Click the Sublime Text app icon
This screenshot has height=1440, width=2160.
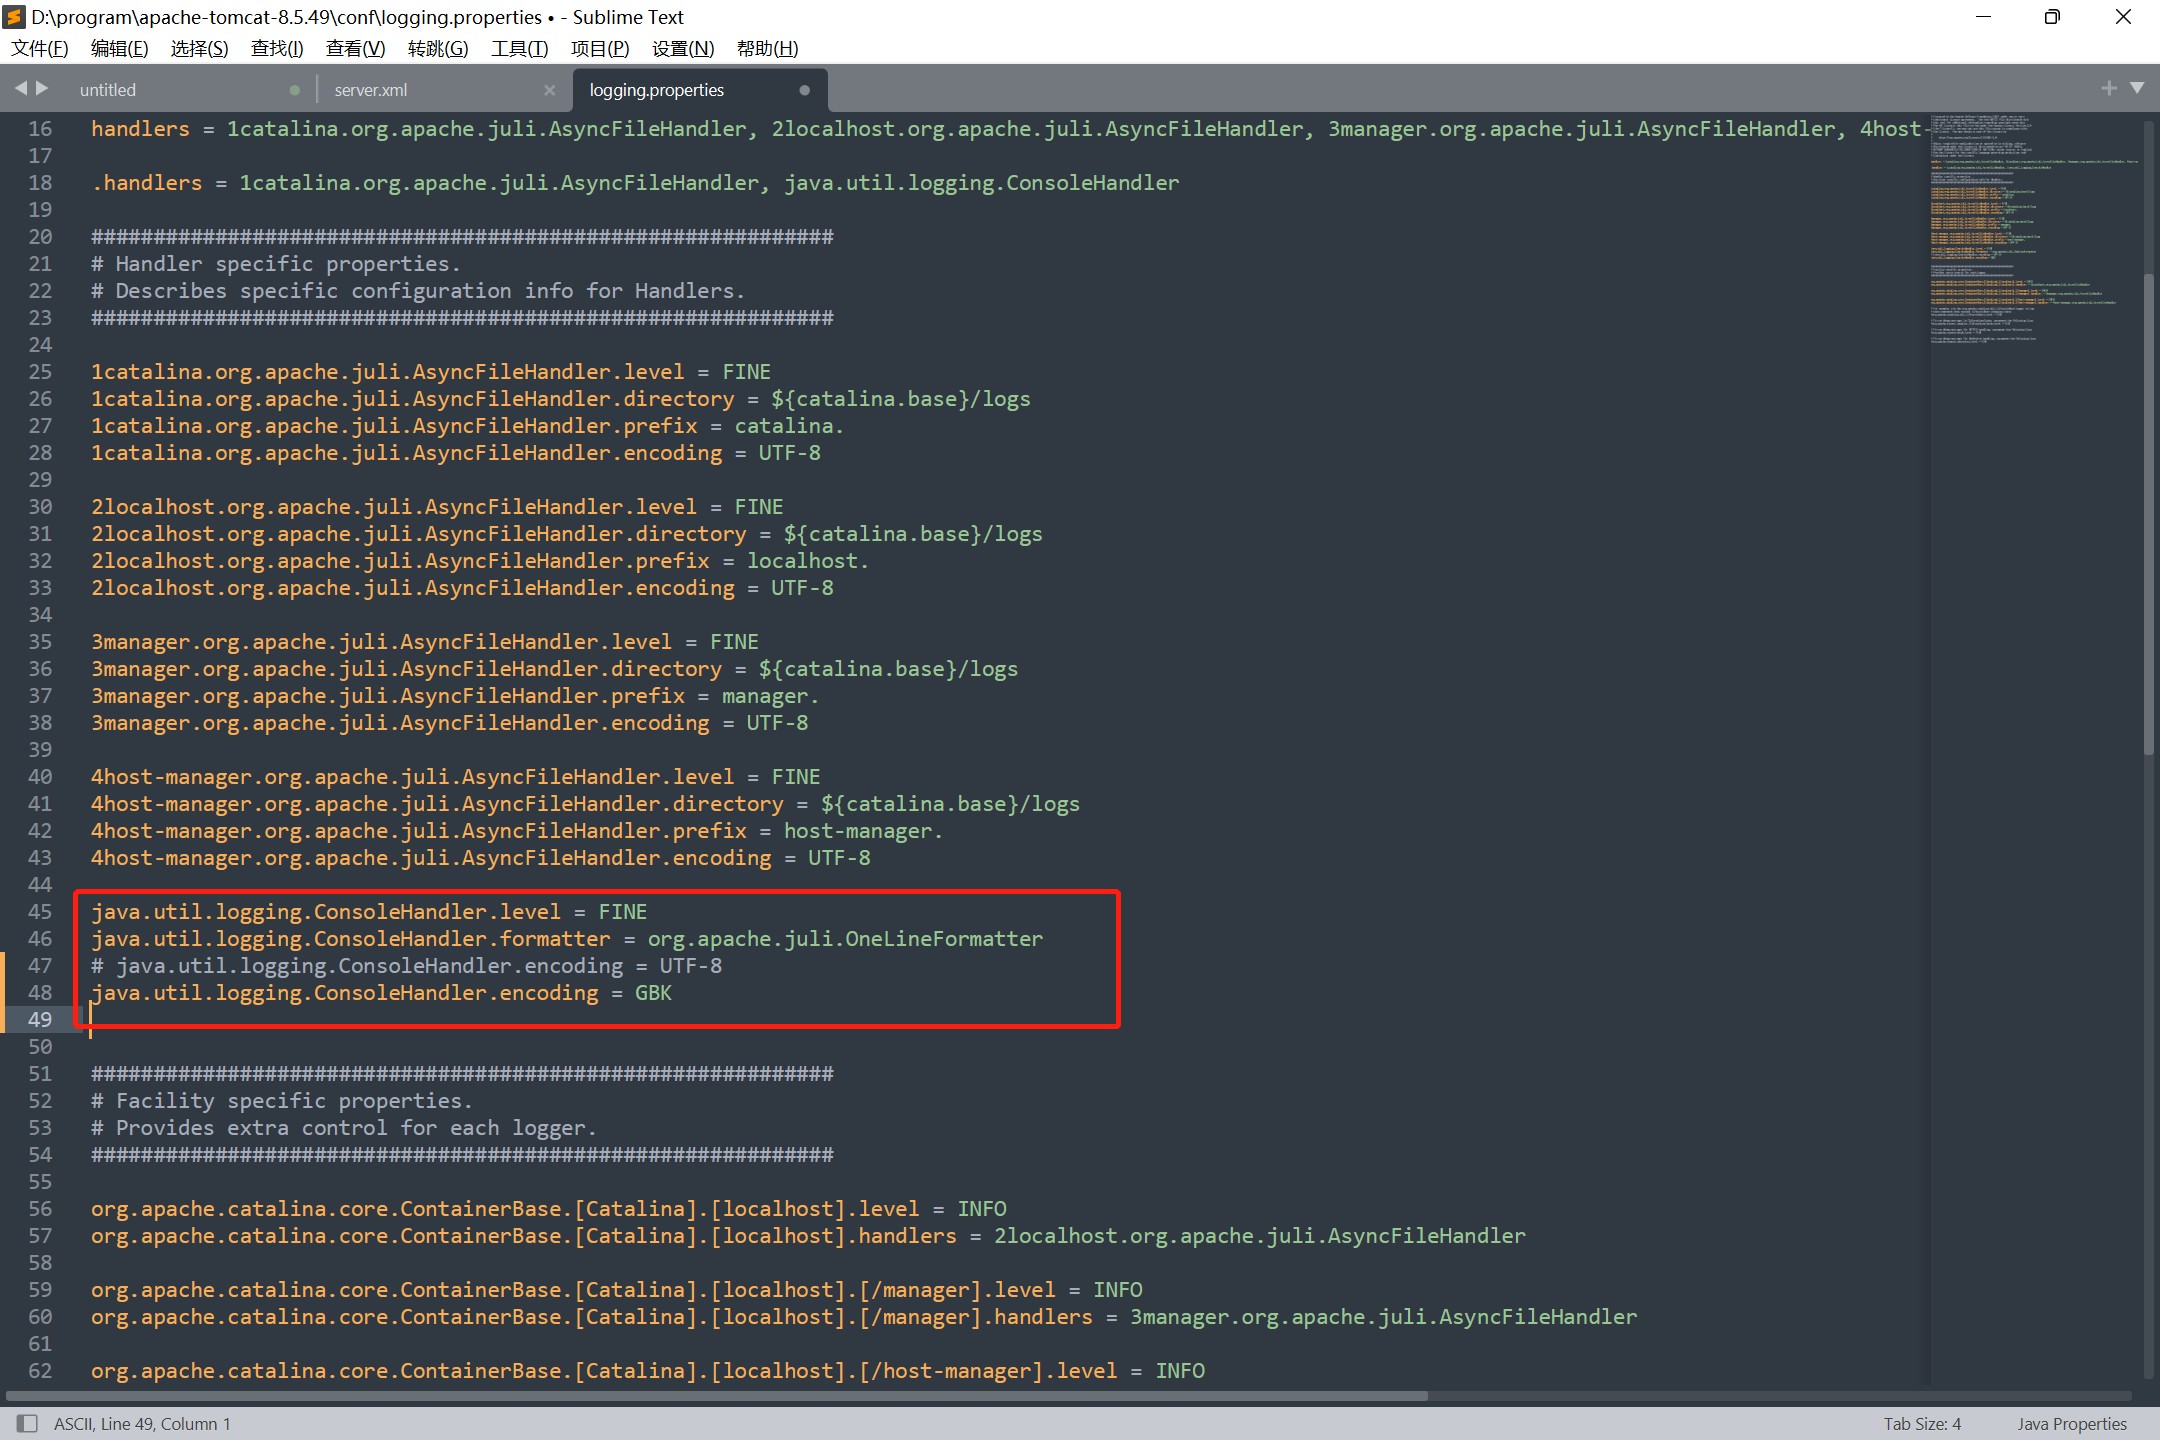(x=14, y=17)
